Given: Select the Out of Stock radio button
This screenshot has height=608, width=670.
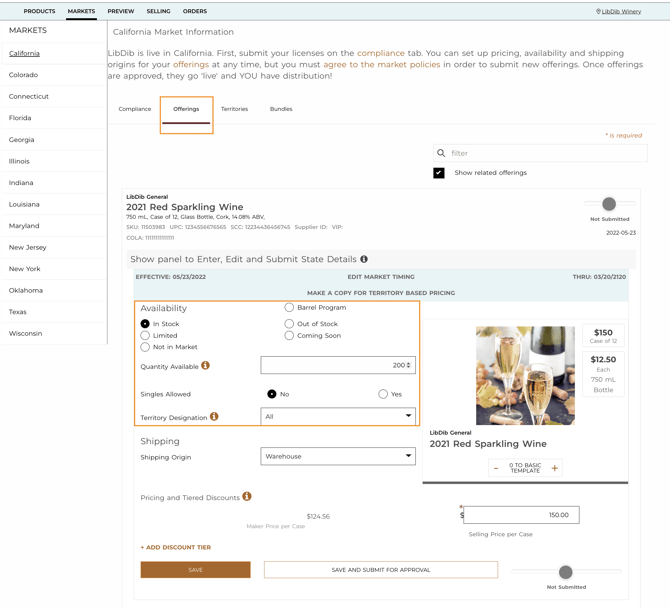Looking at the screenshot, I should point(289,323).
